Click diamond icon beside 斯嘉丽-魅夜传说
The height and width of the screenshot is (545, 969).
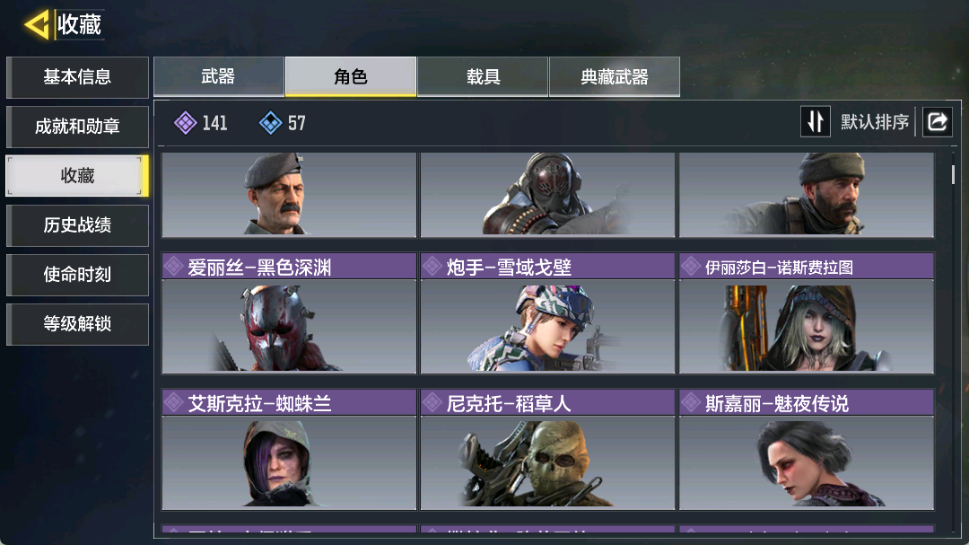click(x=690, y=403)
